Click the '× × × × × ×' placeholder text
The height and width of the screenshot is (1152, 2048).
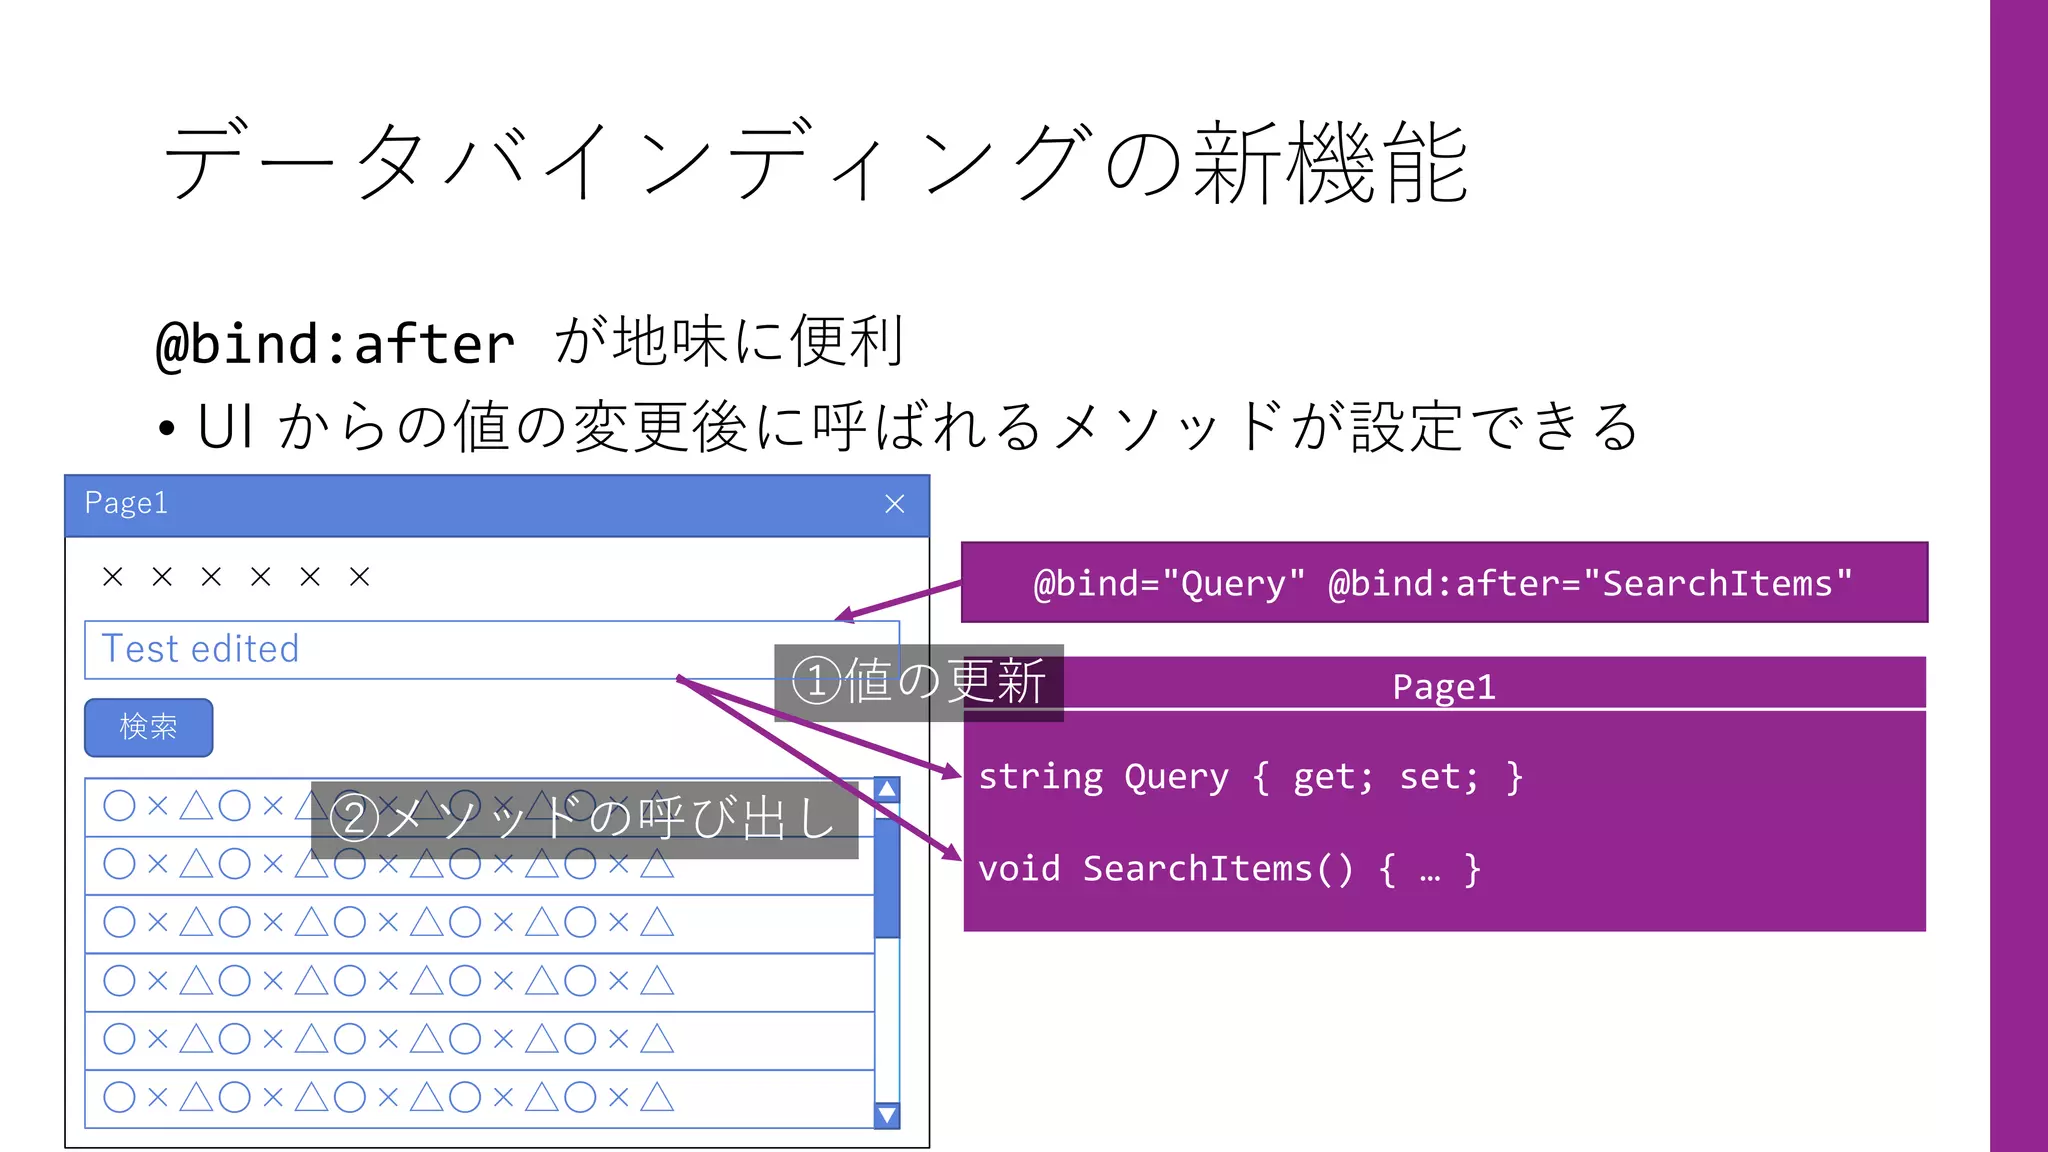pos(236,577)
